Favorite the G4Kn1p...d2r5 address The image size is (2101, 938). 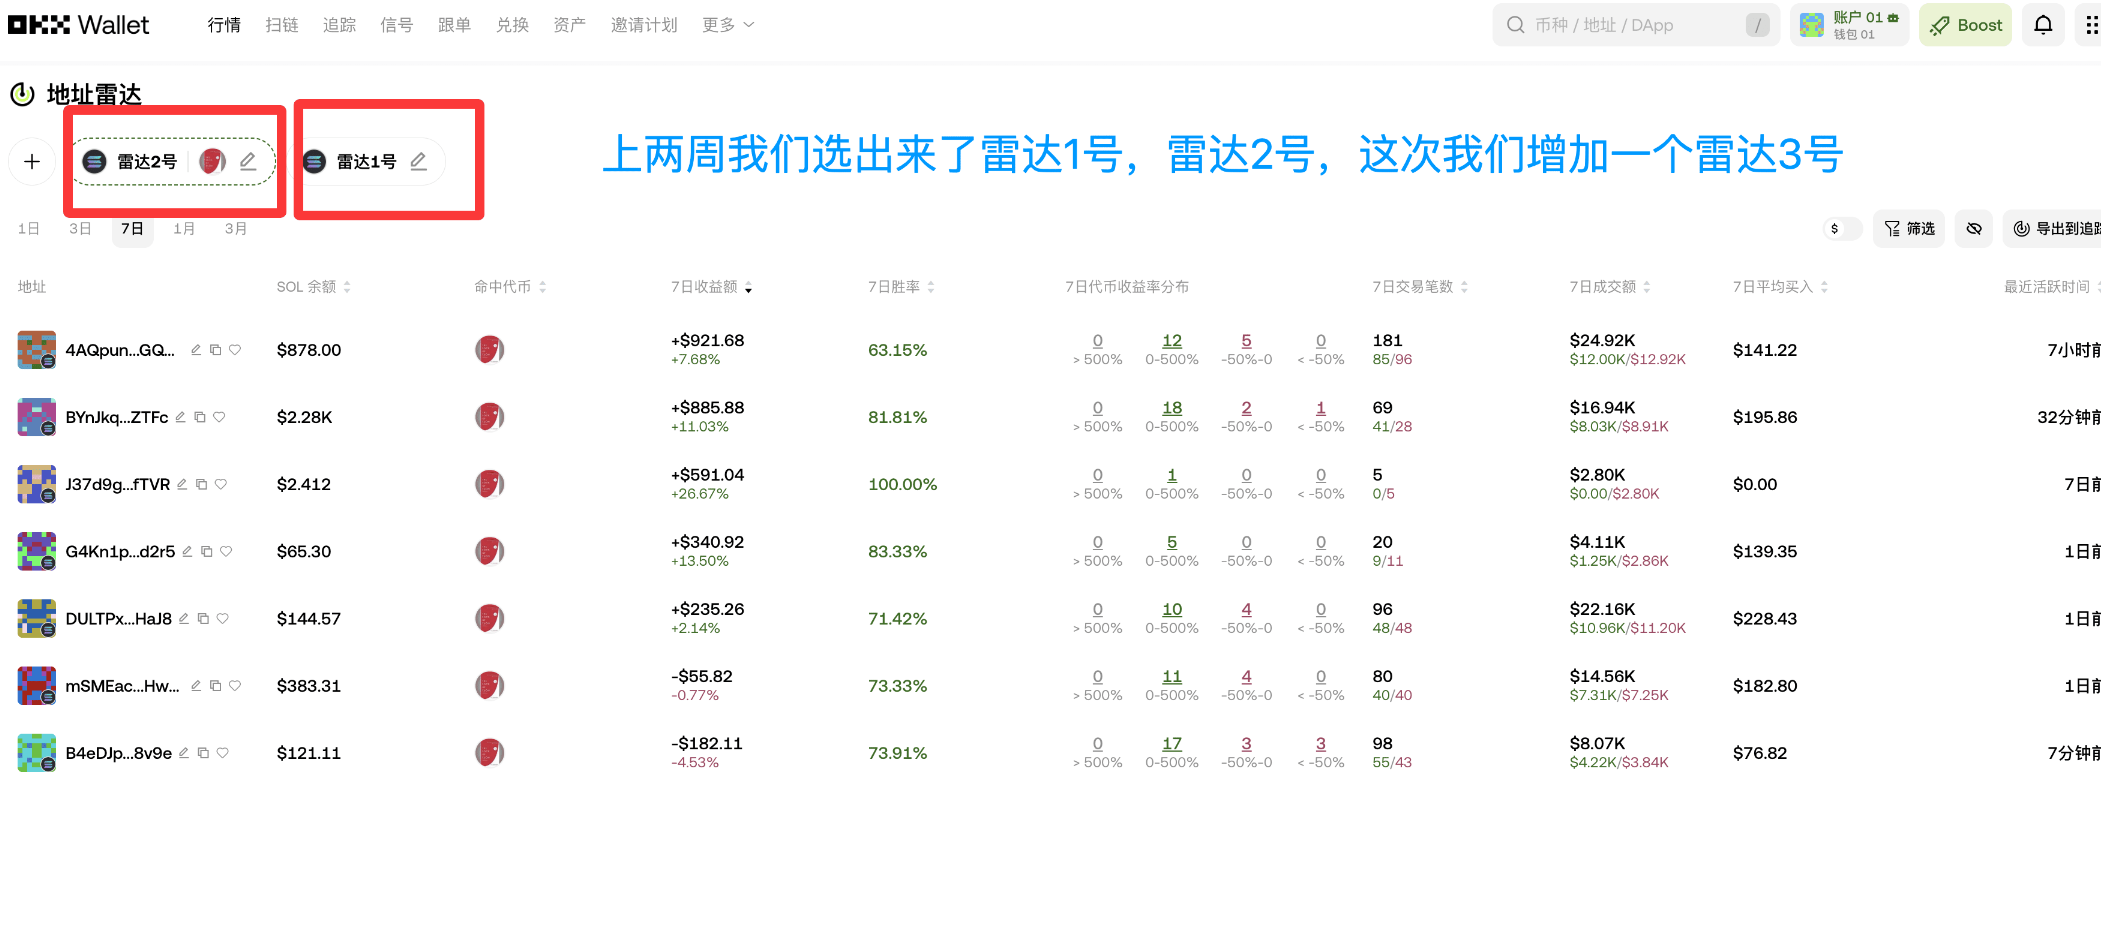[226, 551]
